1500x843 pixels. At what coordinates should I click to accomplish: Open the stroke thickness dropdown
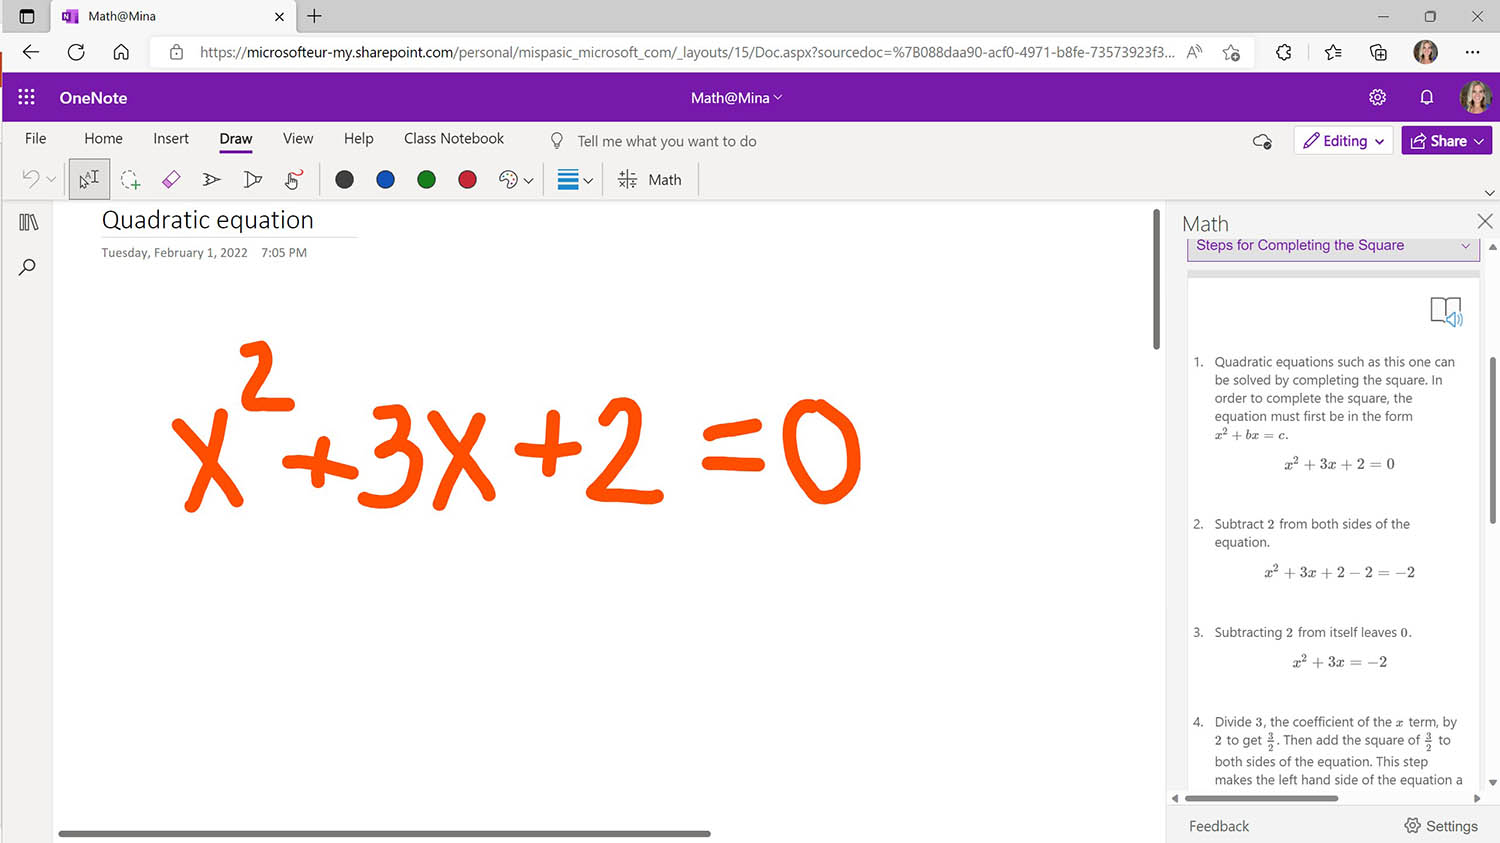click(573, 179)
